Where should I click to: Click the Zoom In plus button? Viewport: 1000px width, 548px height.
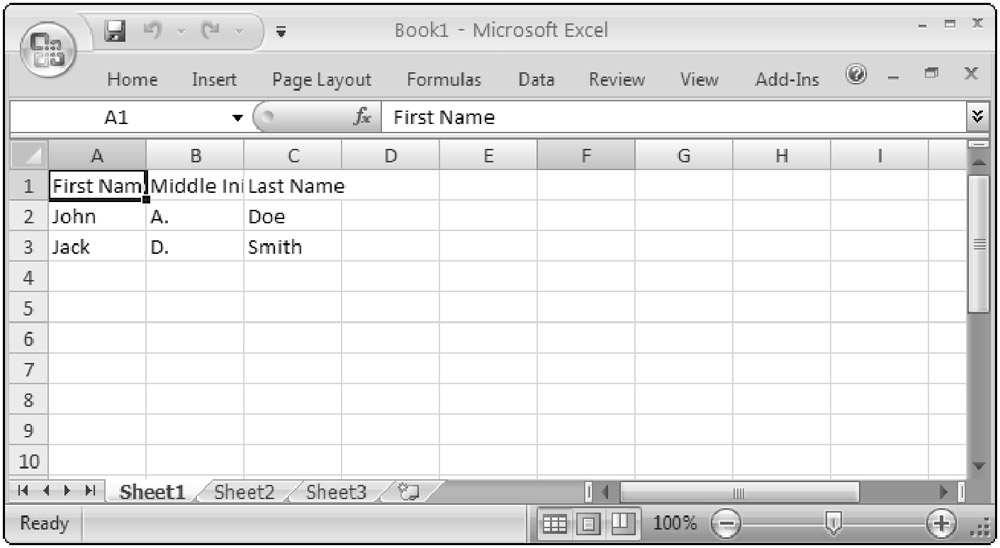click(x=940, y=523)
